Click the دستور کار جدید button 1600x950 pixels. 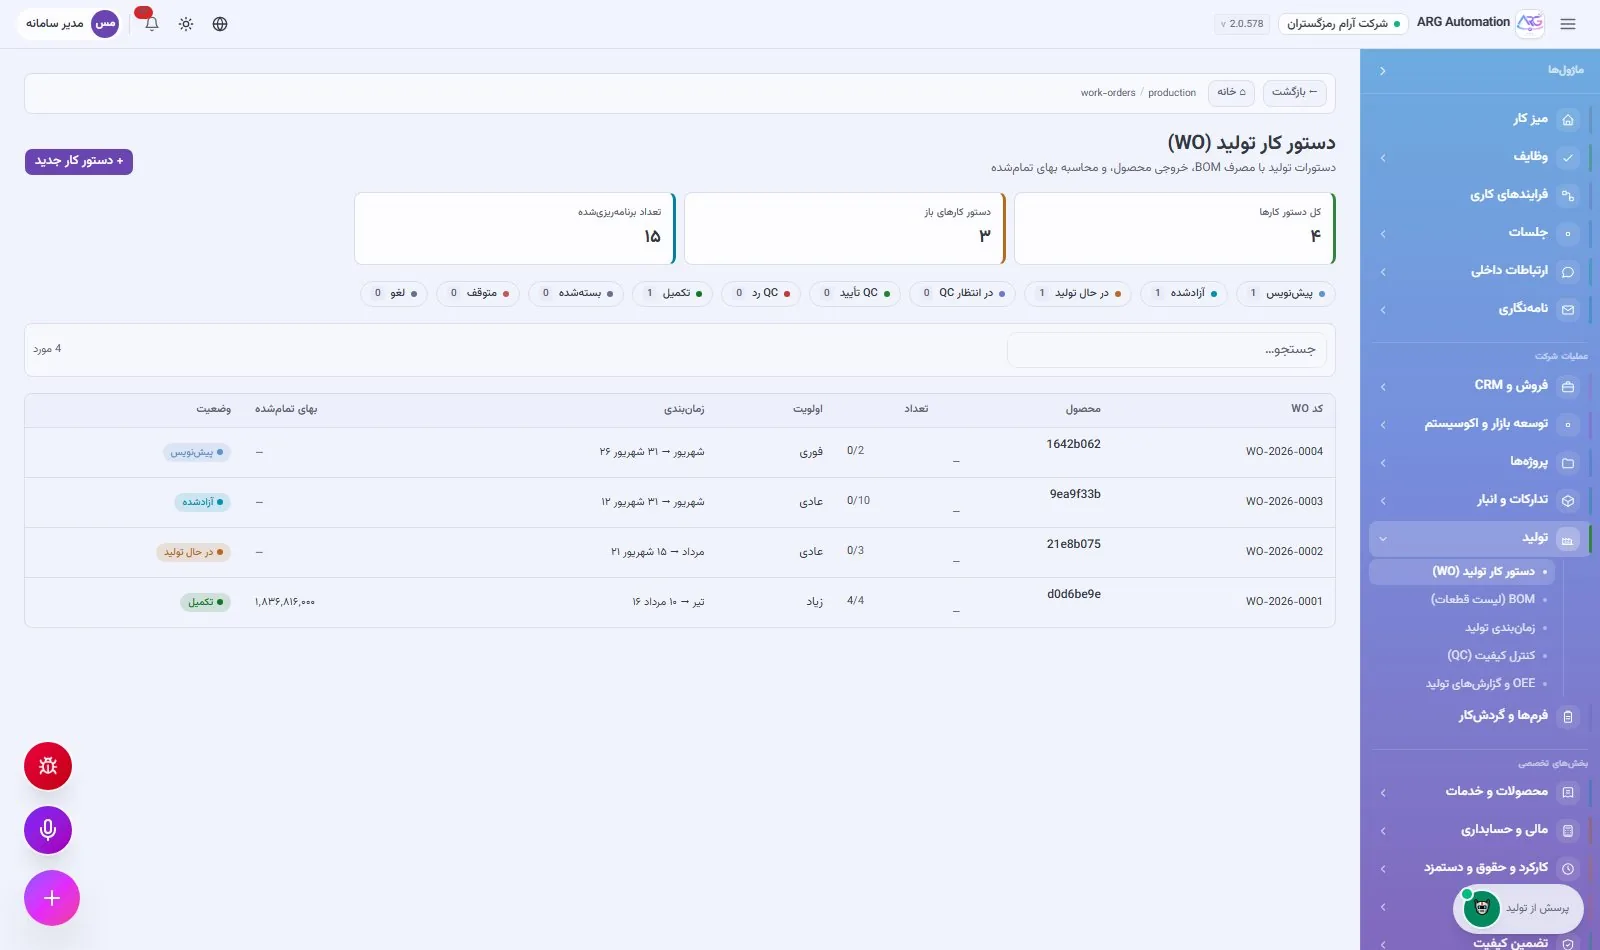pyautogui.click(x=79, y=161)
